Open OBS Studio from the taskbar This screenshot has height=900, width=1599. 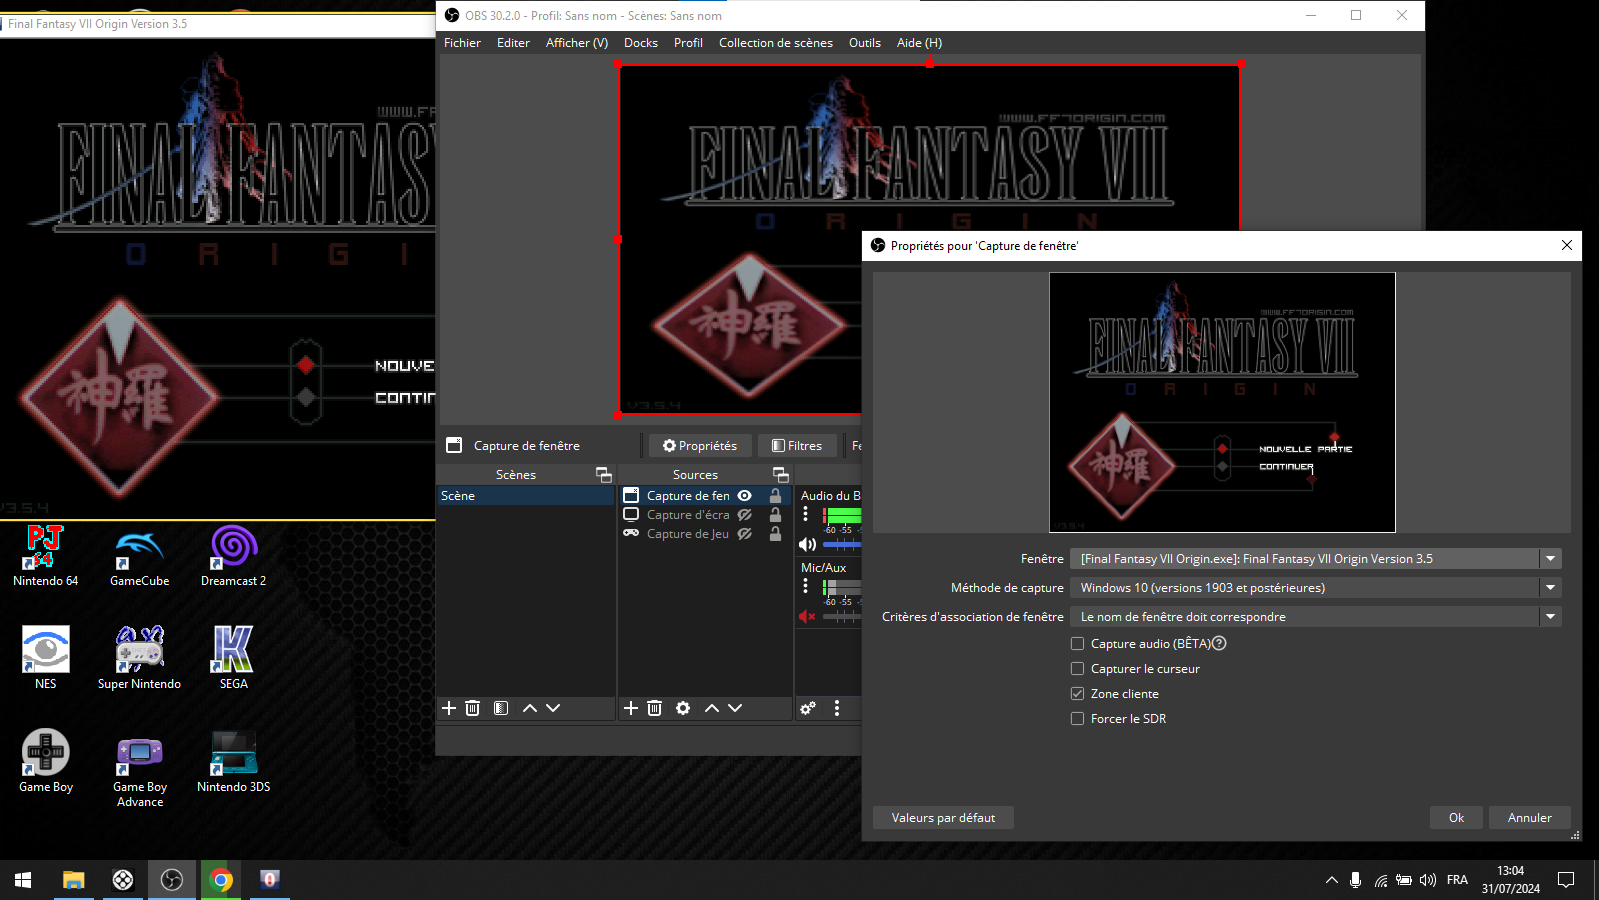click(172, 880)
